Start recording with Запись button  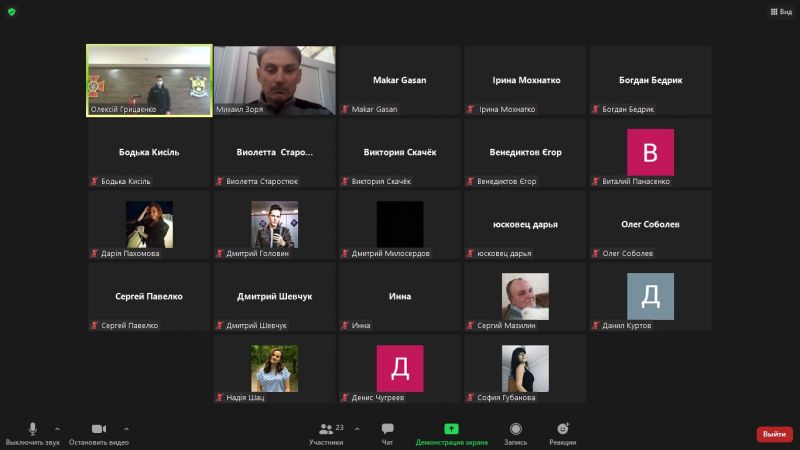[516, 434]
